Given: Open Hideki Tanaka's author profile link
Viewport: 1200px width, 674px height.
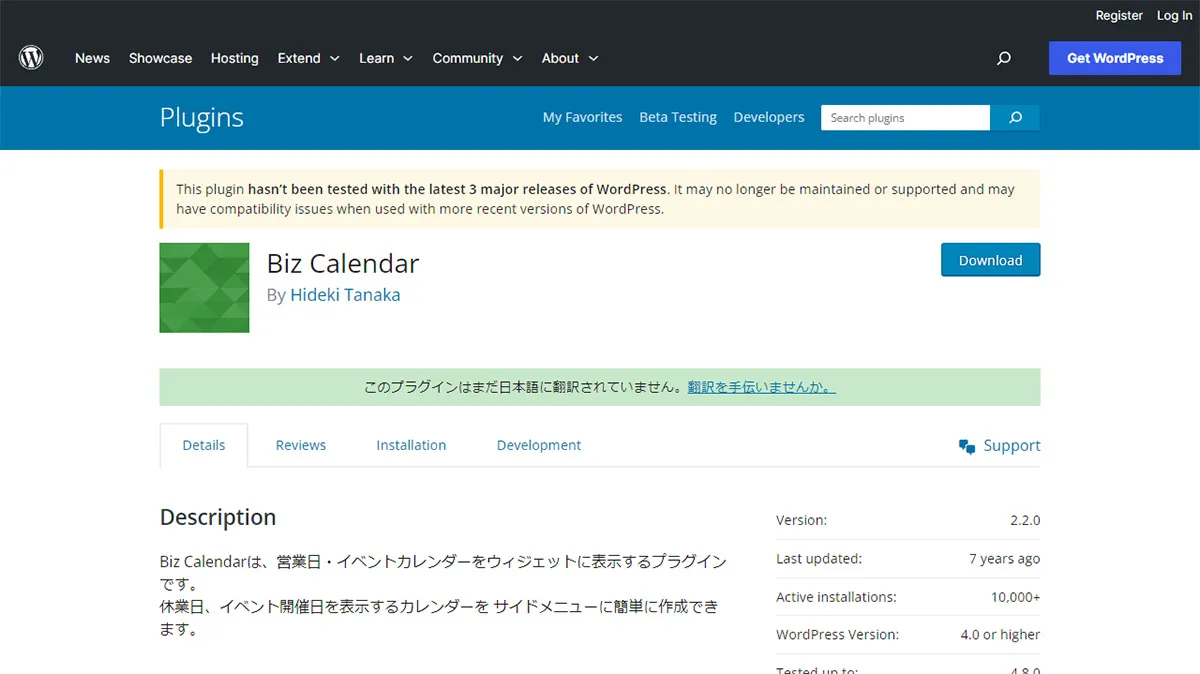Looking at the screenshot, I should pos(345,294).
